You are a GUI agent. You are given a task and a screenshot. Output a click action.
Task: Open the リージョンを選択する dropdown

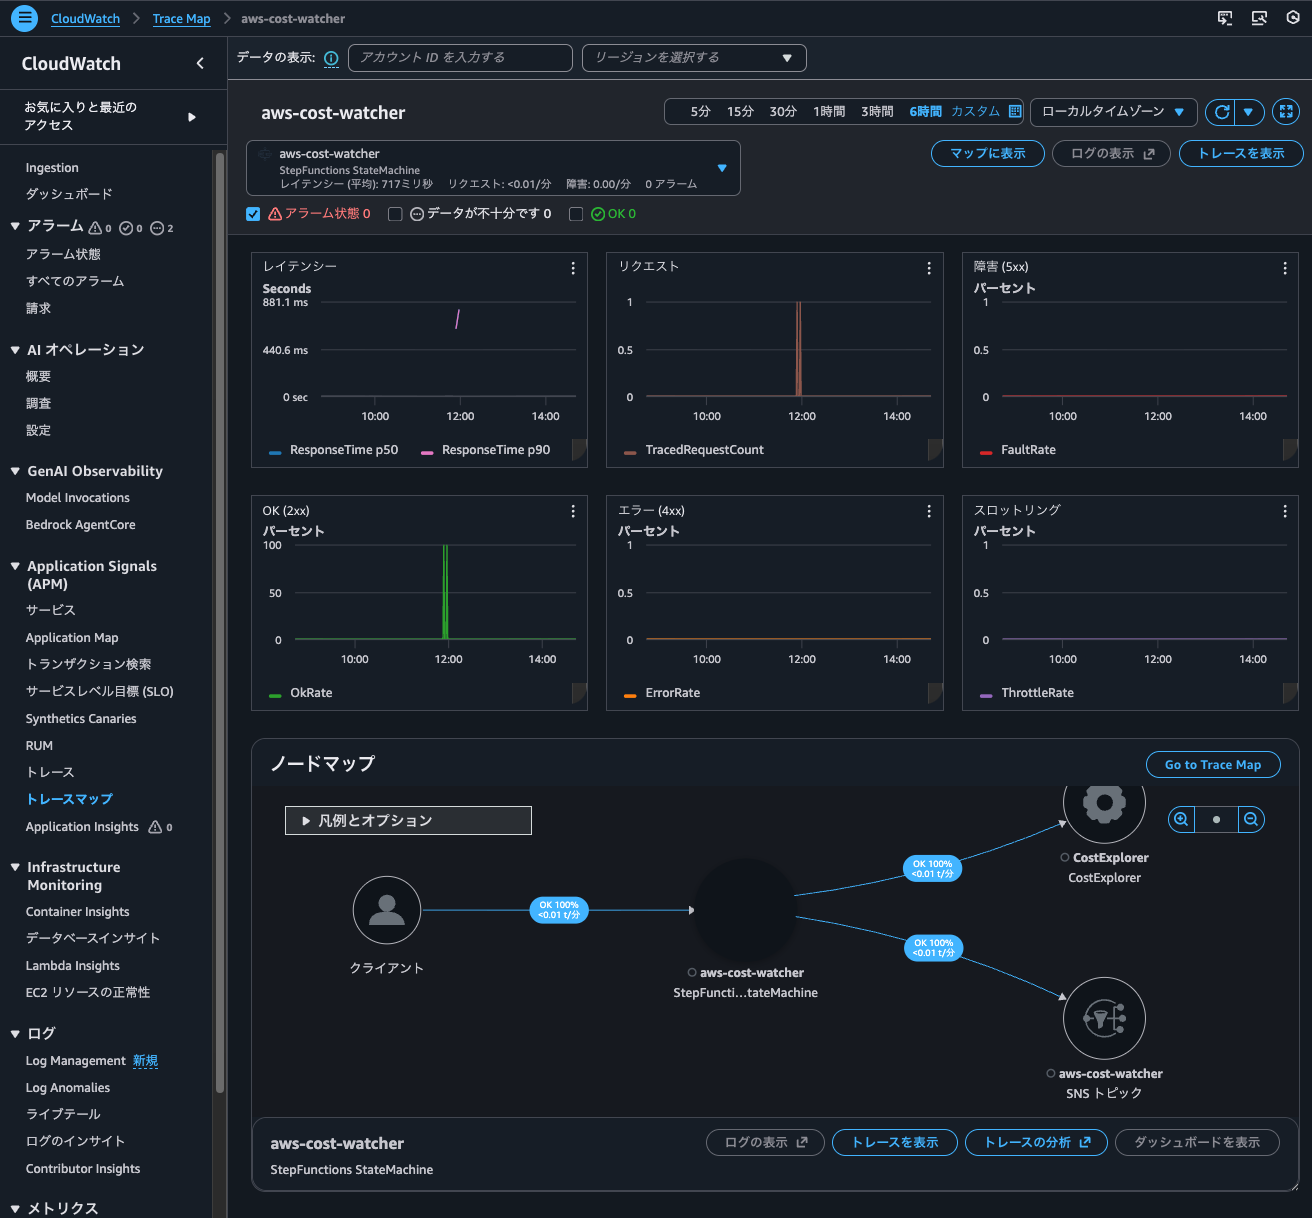(693, 57)
